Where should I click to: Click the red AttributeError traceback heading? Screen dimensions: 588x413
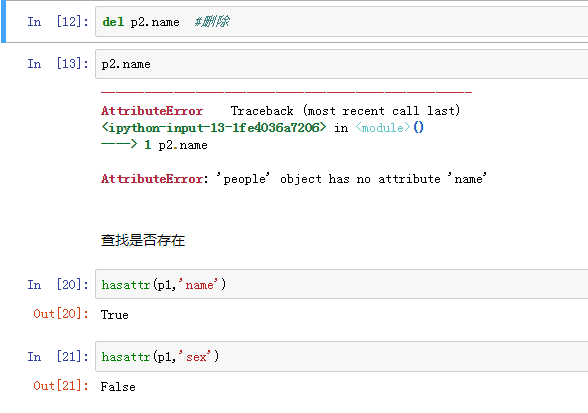152,111
